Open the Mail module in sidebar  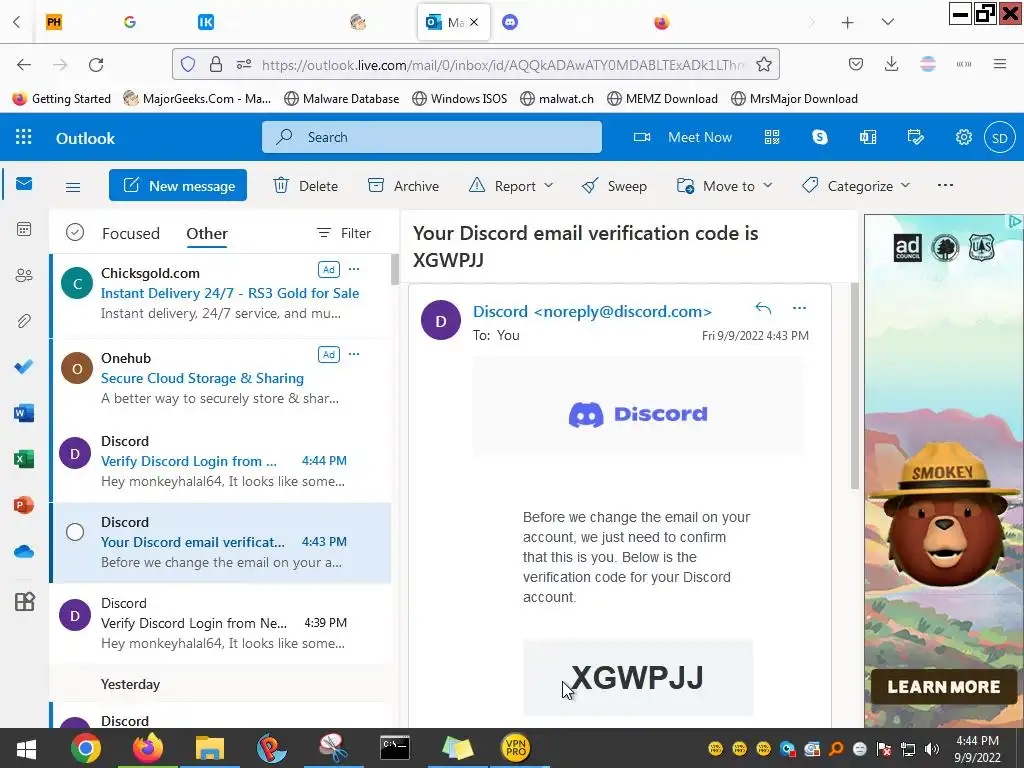point(24,184)
